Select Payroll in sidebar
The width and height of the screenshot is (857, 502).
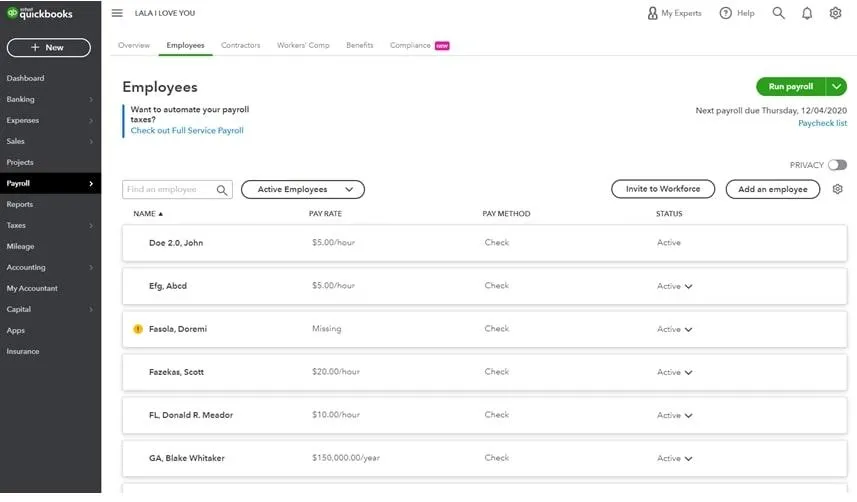coord(50,183)
